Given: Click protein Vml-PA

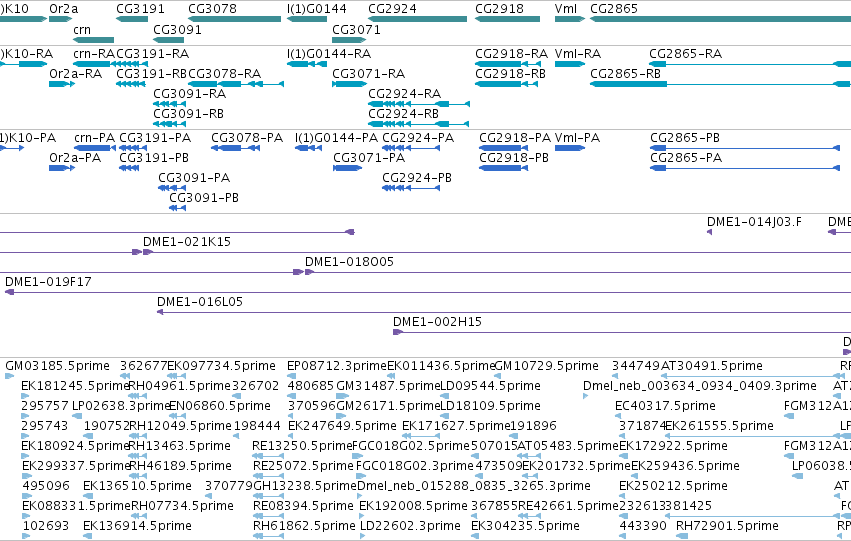Looking at the screenshot, I should 577,138.
